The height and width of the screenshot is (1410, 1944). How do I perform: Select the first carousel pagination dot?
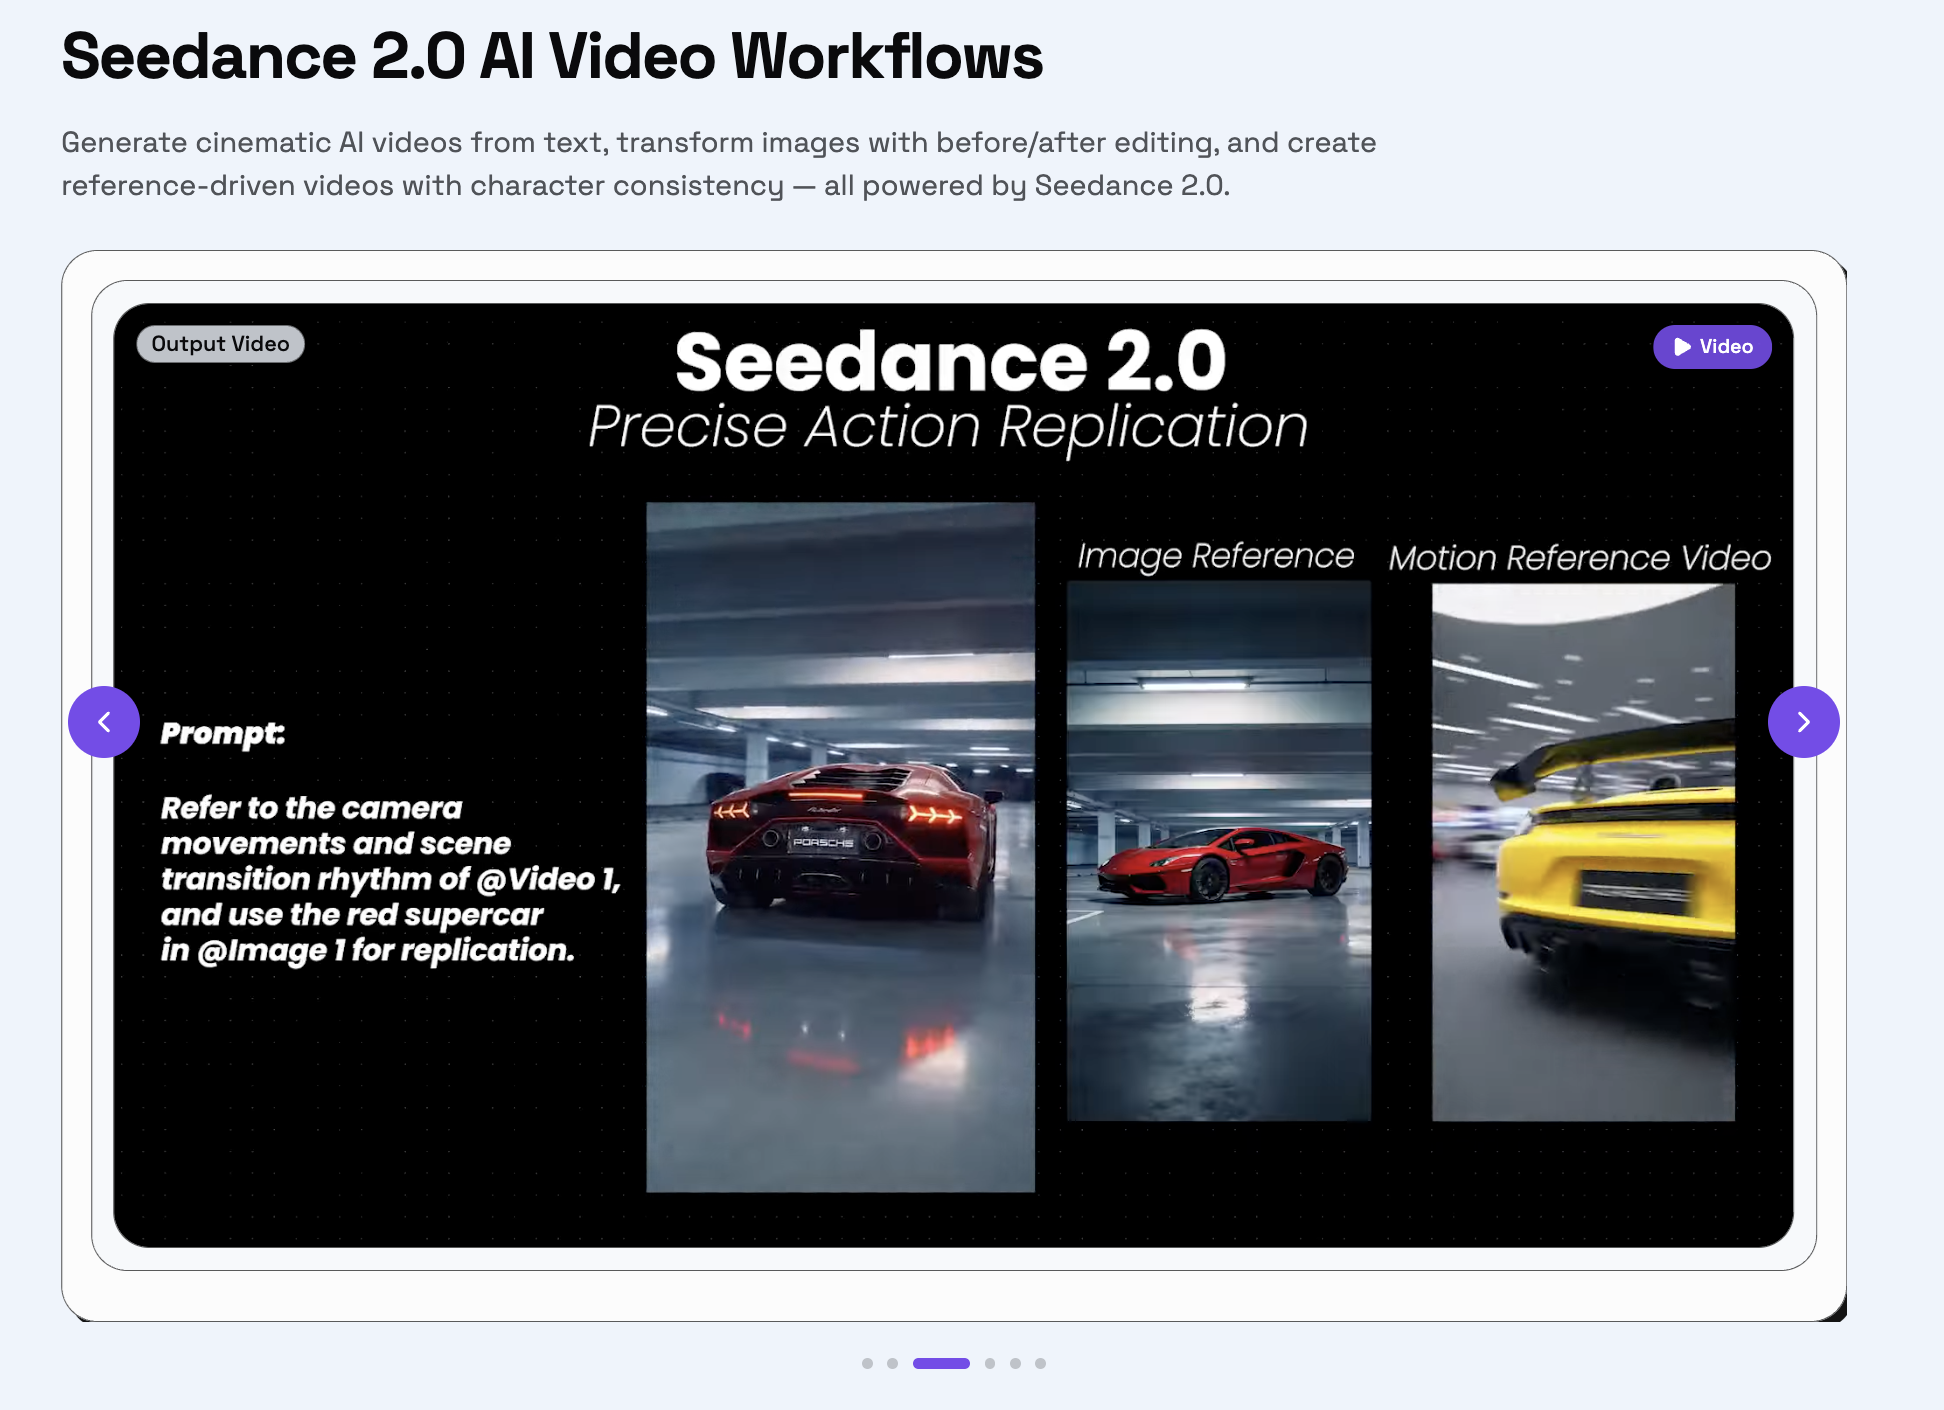click(x=868, y=1363)
